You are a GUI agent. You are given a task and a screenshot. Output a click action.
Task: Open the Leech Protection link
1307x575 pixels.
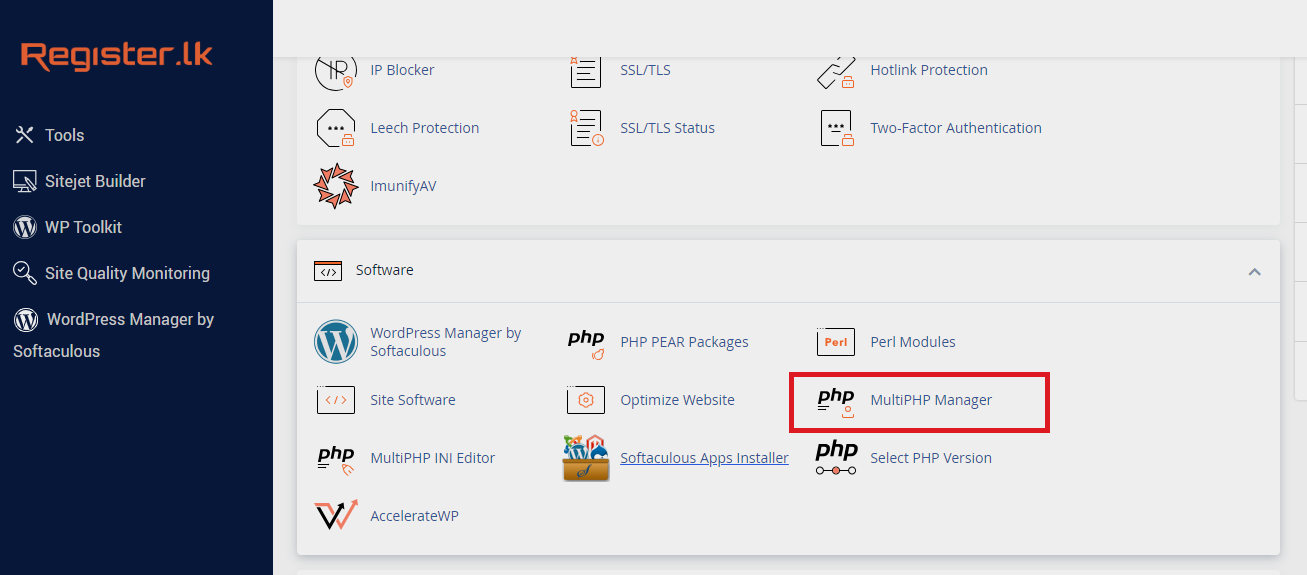pyautogui.click(x=424, y=128)
